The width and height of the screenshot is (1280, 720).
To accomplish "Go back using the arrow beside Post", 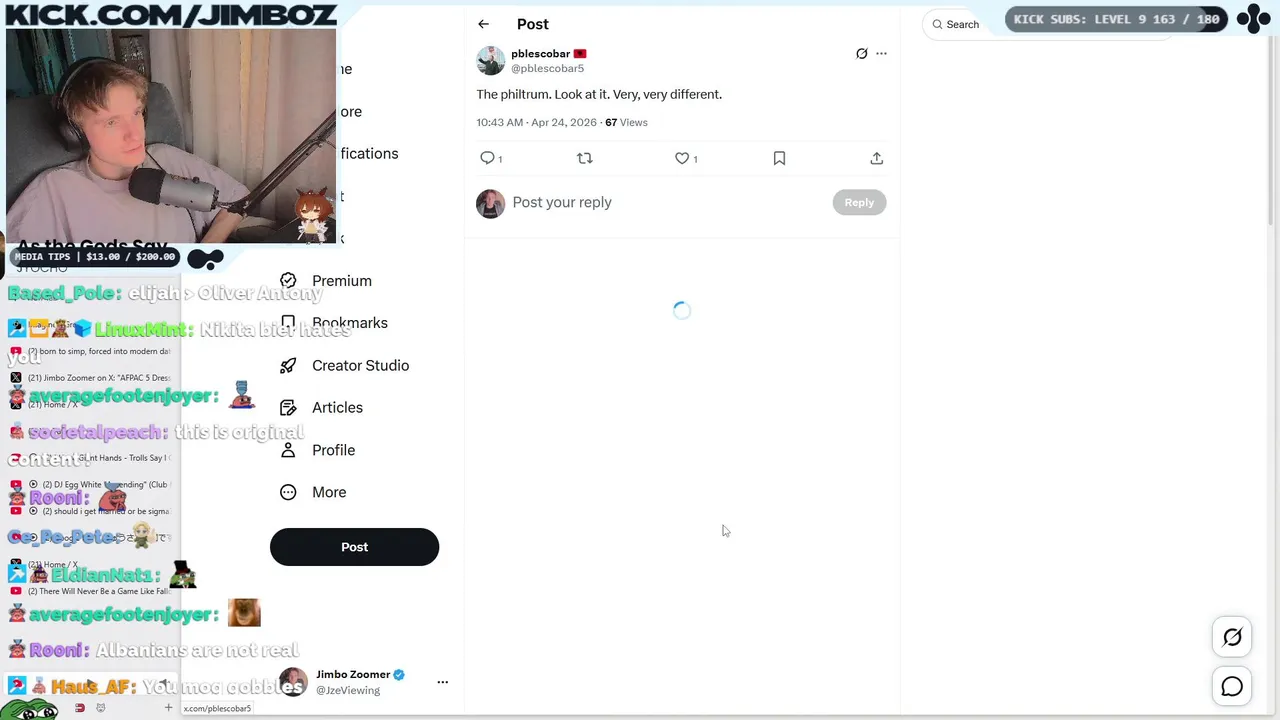I will [483, 24].
